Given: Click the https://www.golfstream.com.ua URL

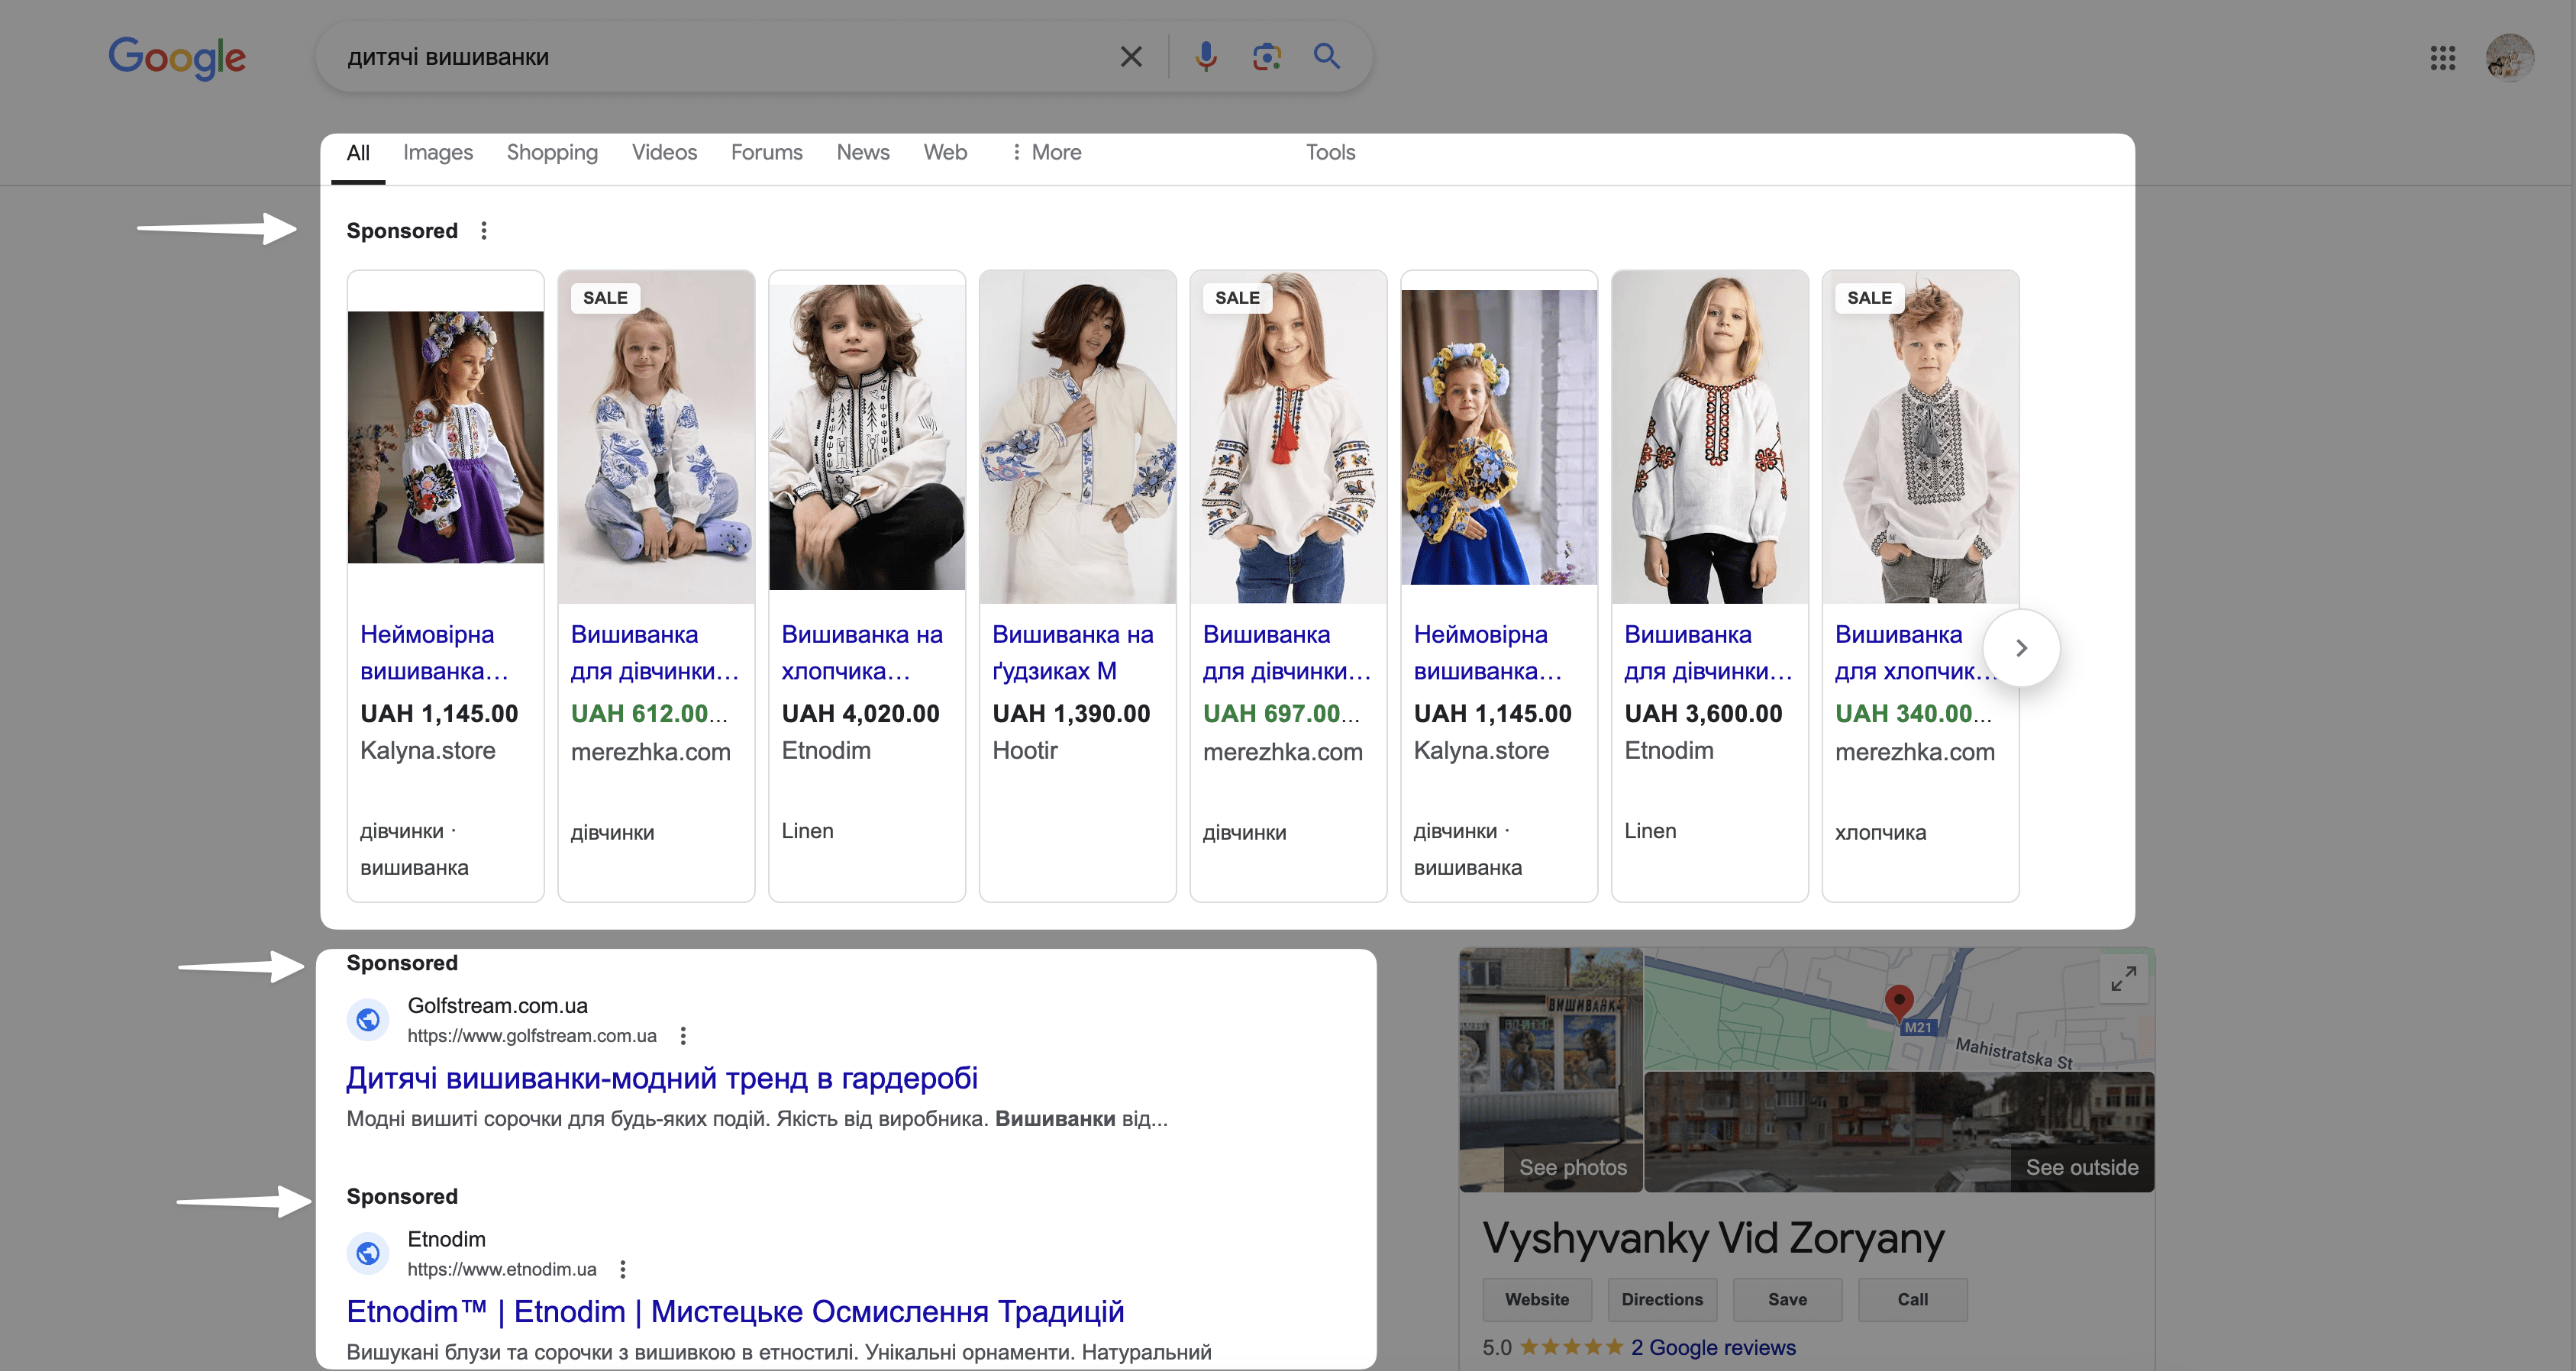Looking at the screenshot, I should [x=532, y=1036].
